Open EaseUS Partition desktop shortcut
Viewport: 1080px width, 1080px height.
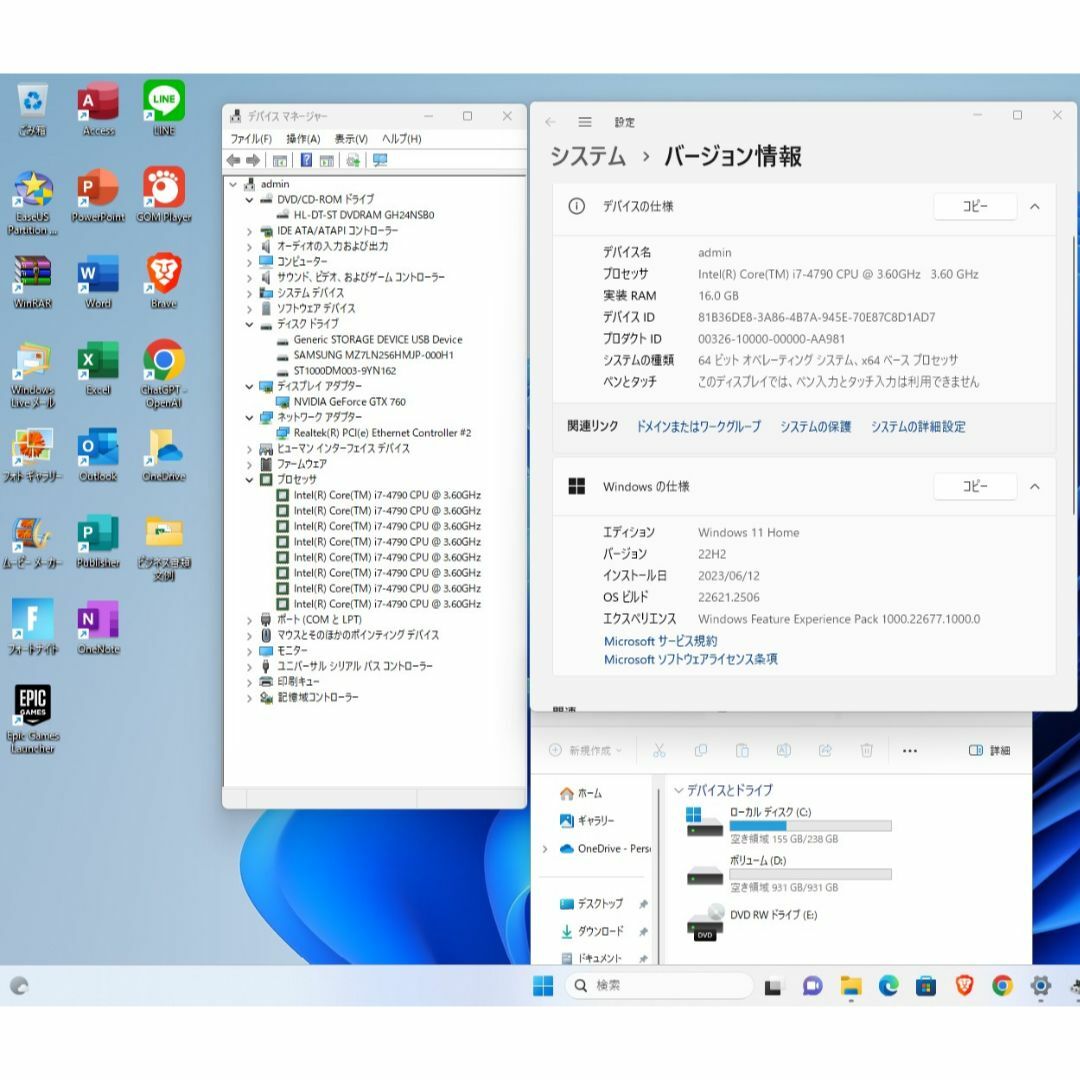pyautogui.click(x=32, y=202)
